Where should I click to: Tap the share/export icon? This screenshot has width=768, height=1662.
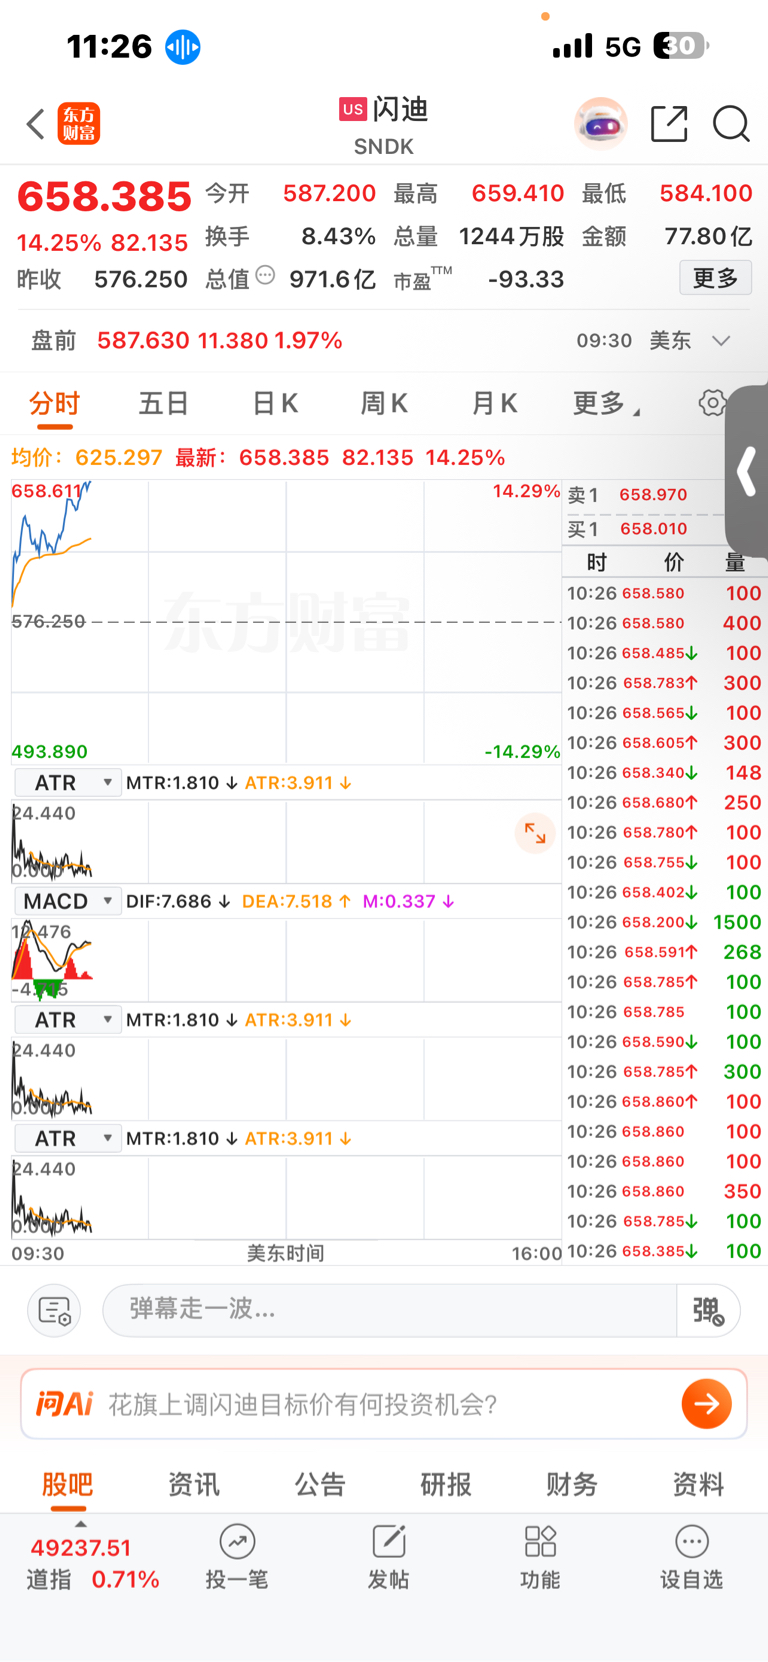(669, 124)
